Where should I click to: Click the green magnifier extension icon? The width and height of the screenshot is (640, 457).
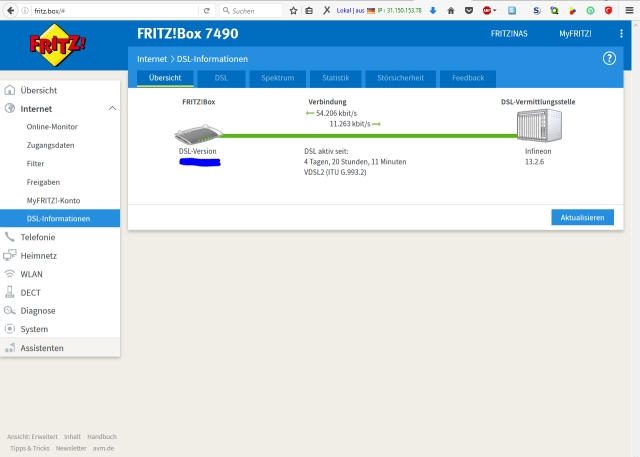click(554, 11)
